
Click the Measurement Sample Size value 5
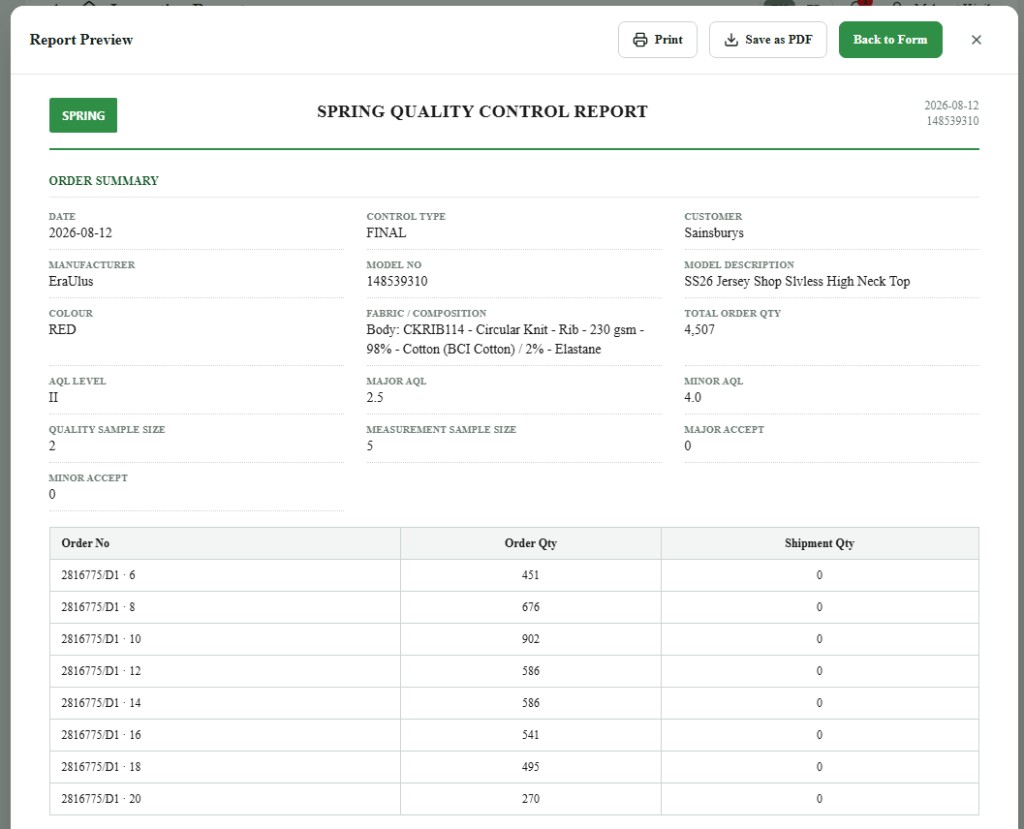pyautogui.click(x=370, y=446)
